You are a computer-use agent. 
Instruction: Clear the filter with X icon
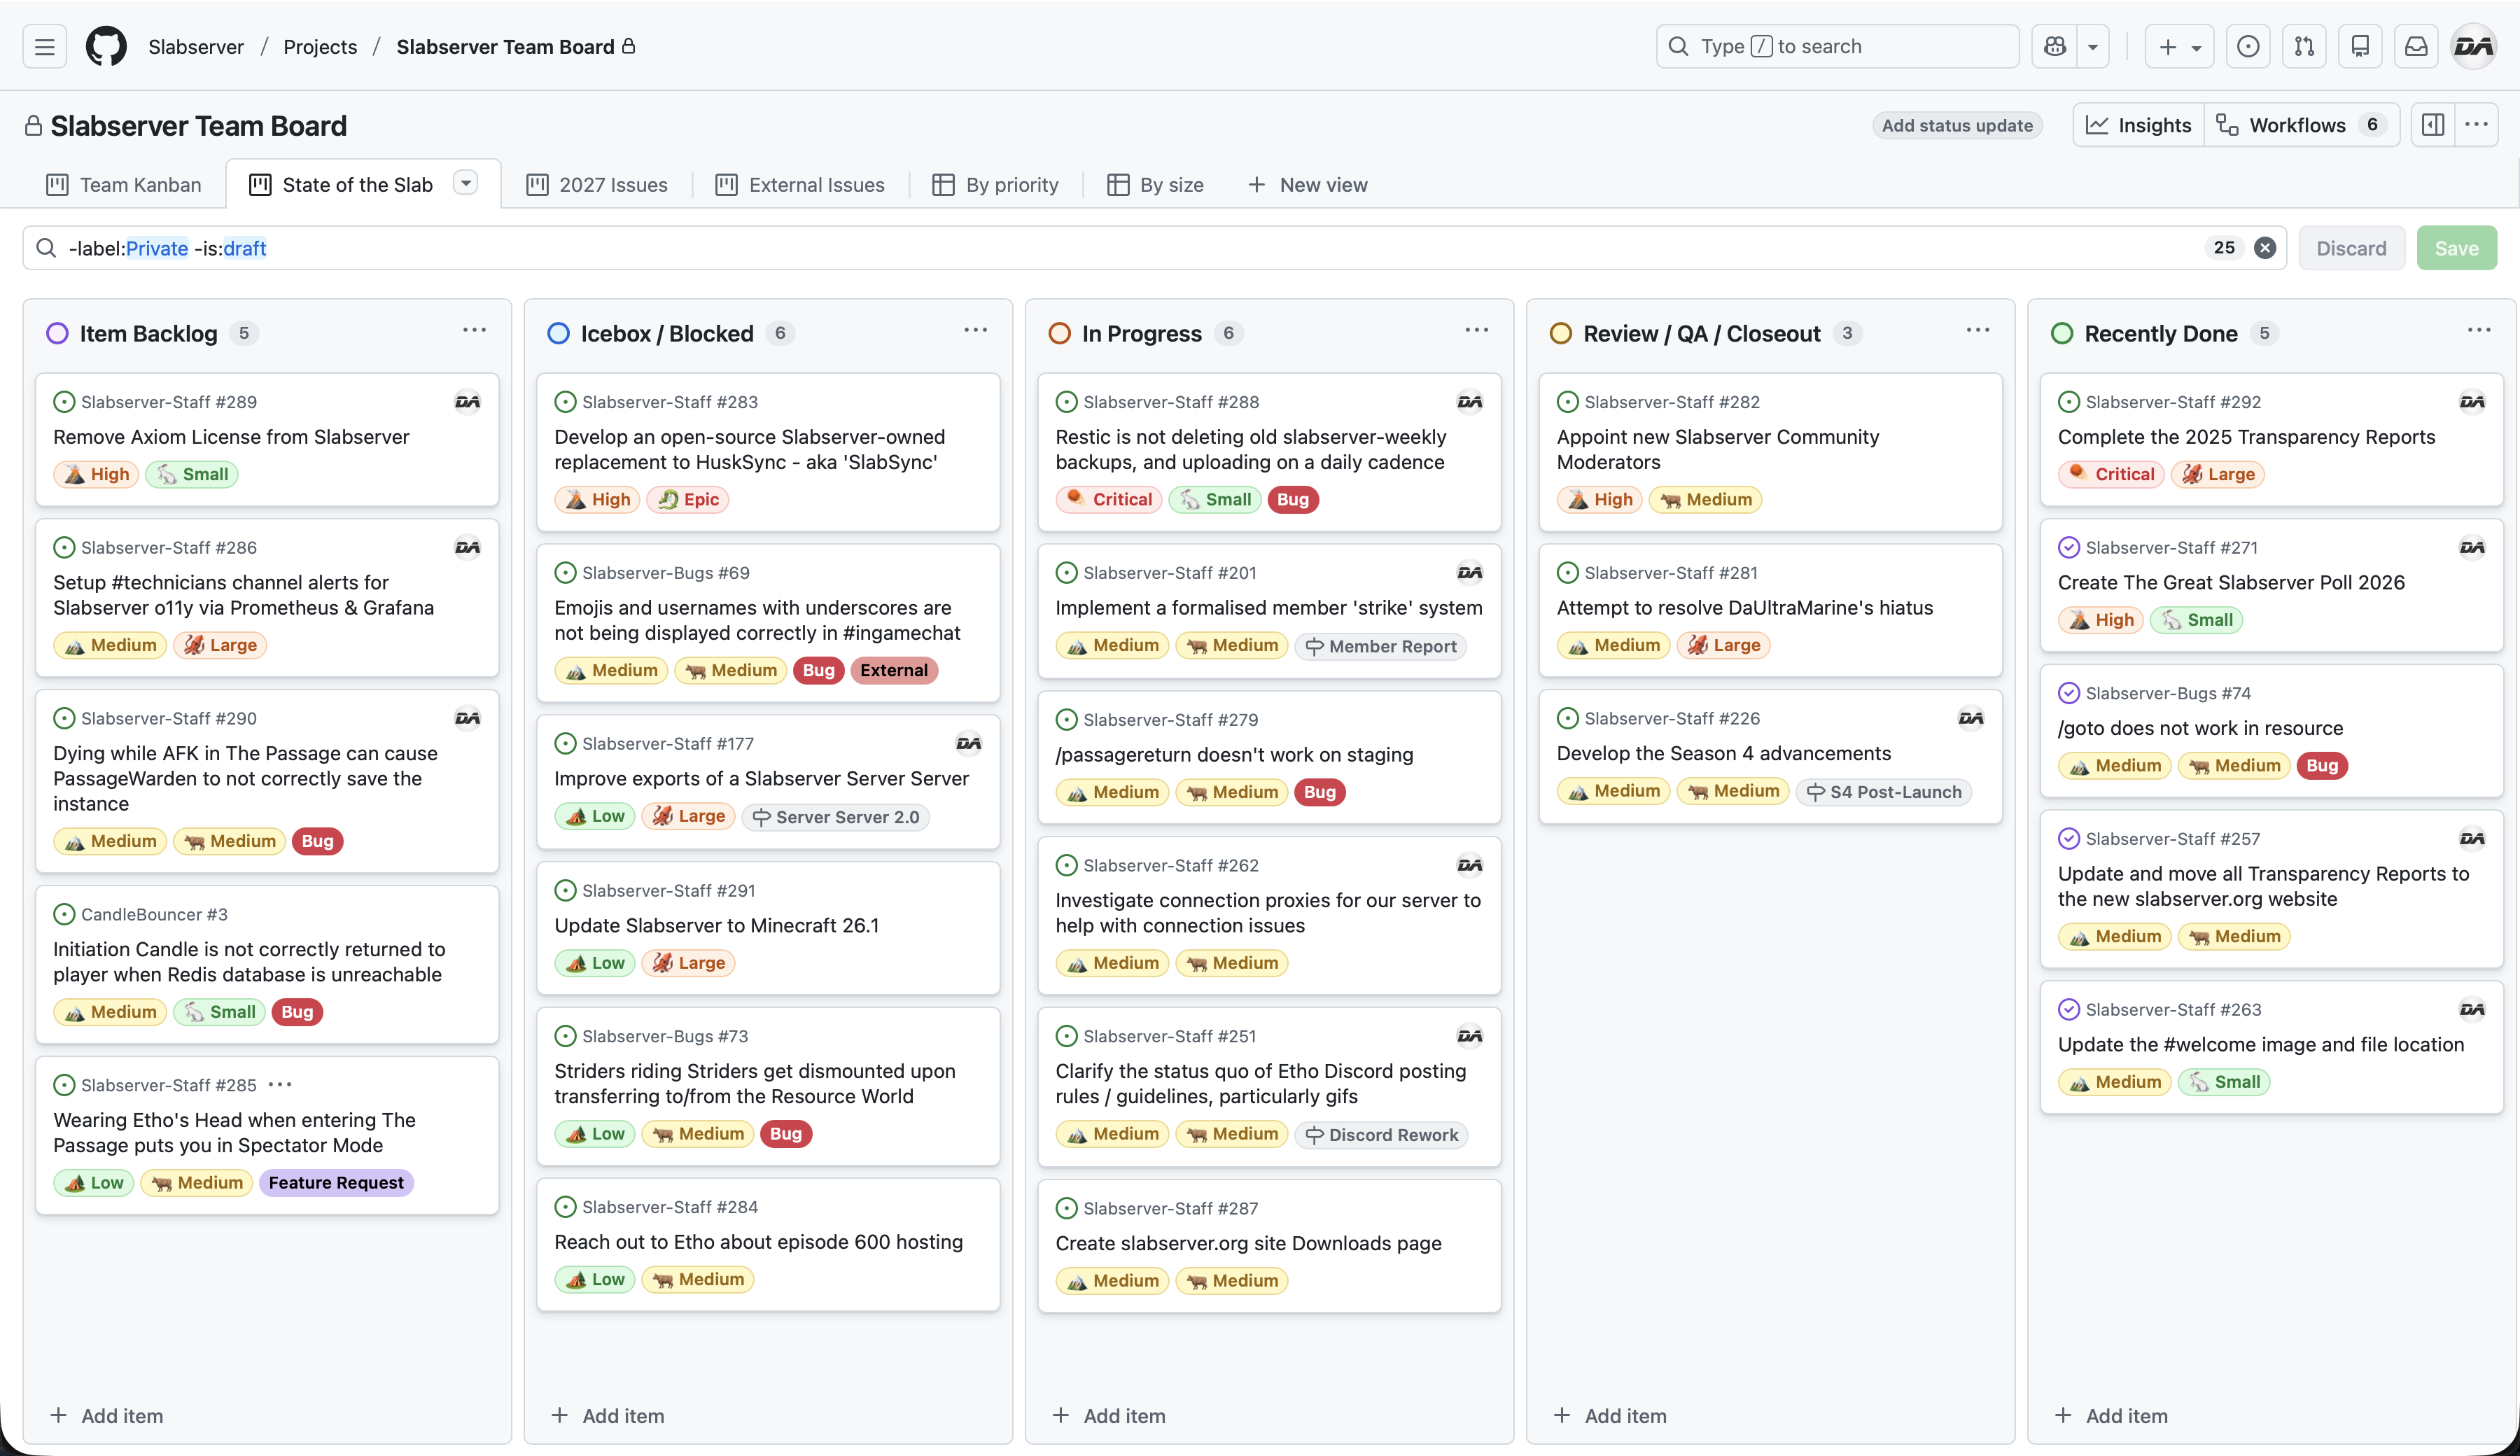[2265, 248]
